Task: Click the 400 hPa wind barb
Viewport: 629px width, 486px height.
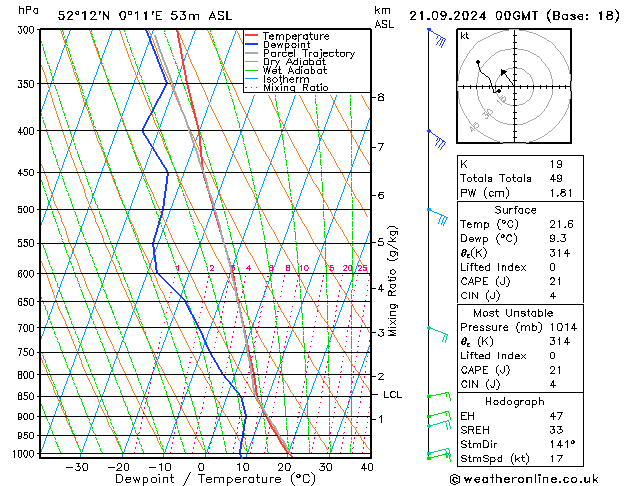Action: 437,140
